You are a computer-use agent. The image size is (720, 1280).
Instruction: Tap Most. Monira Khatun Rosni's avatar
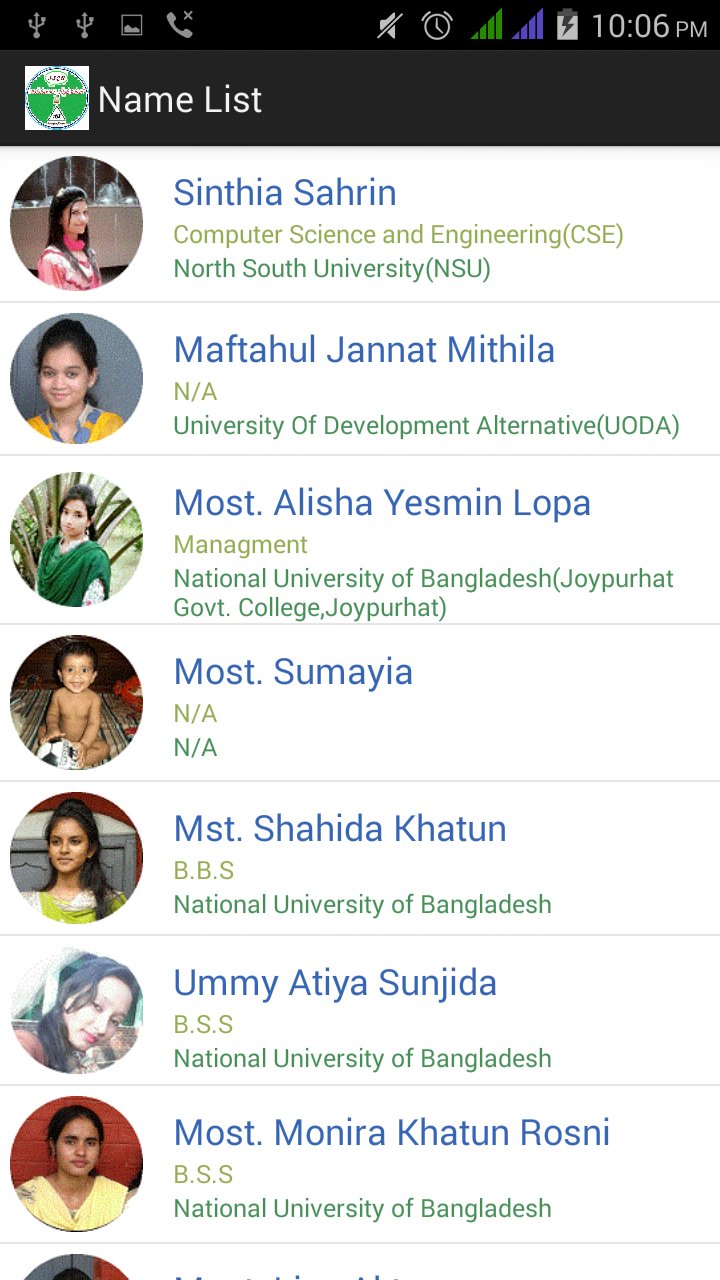pos(76,1164)
